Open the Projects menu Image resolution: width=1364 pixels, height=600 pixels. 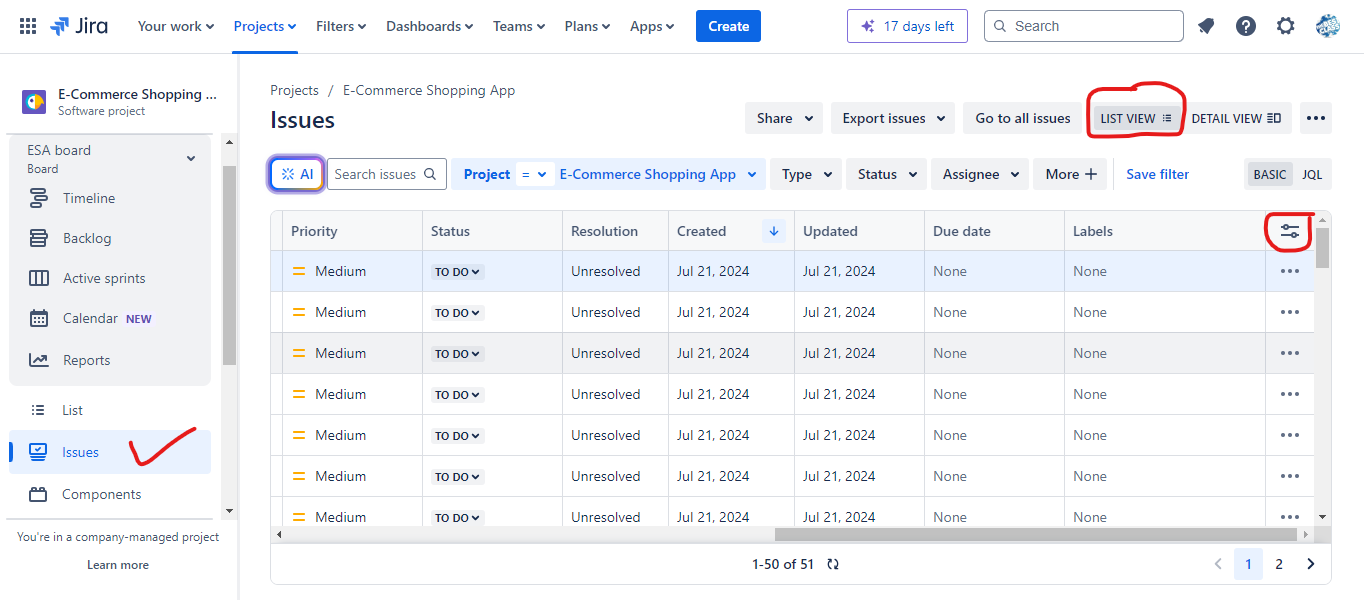pos(264,26)
